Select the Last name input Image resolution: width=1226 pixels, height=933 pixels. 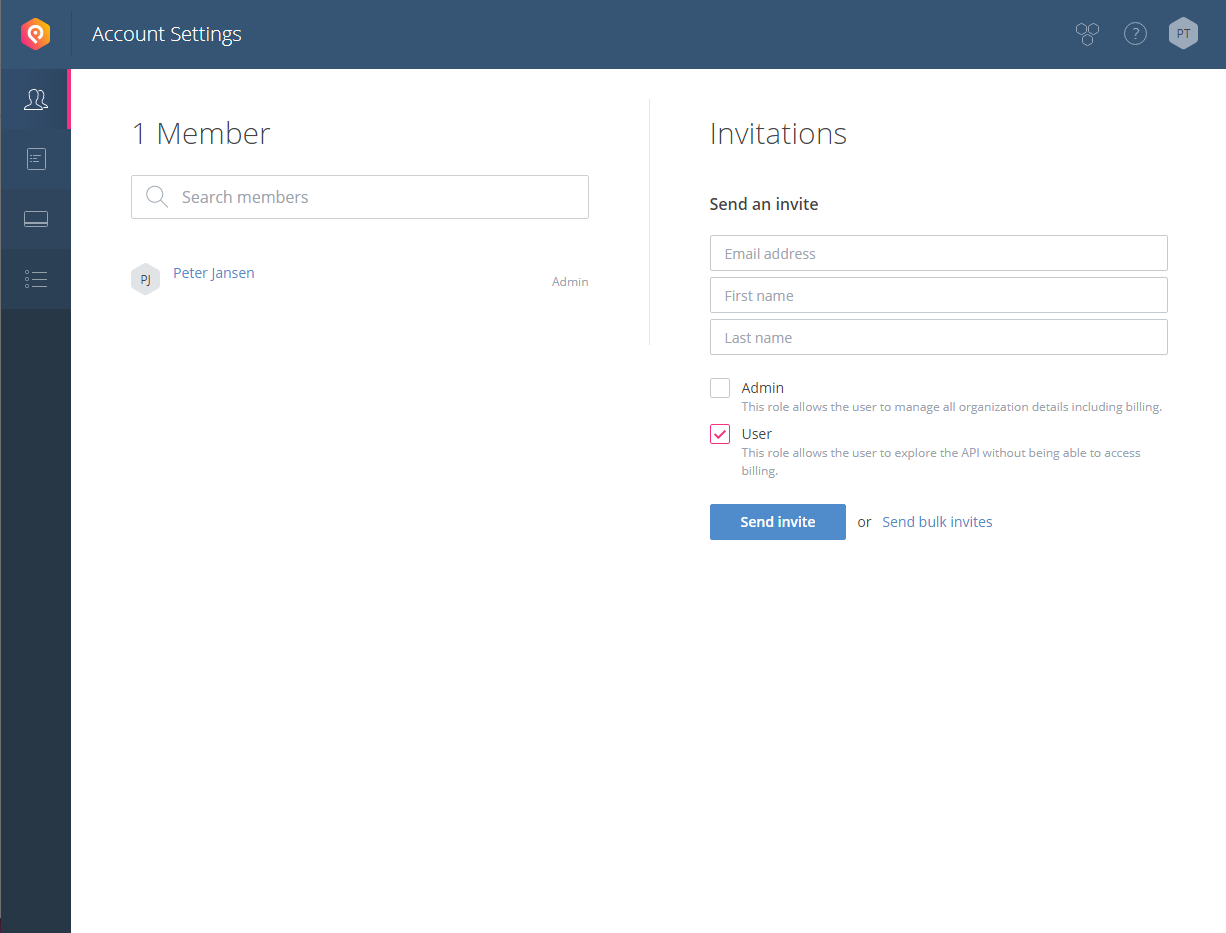coord(939,337)
